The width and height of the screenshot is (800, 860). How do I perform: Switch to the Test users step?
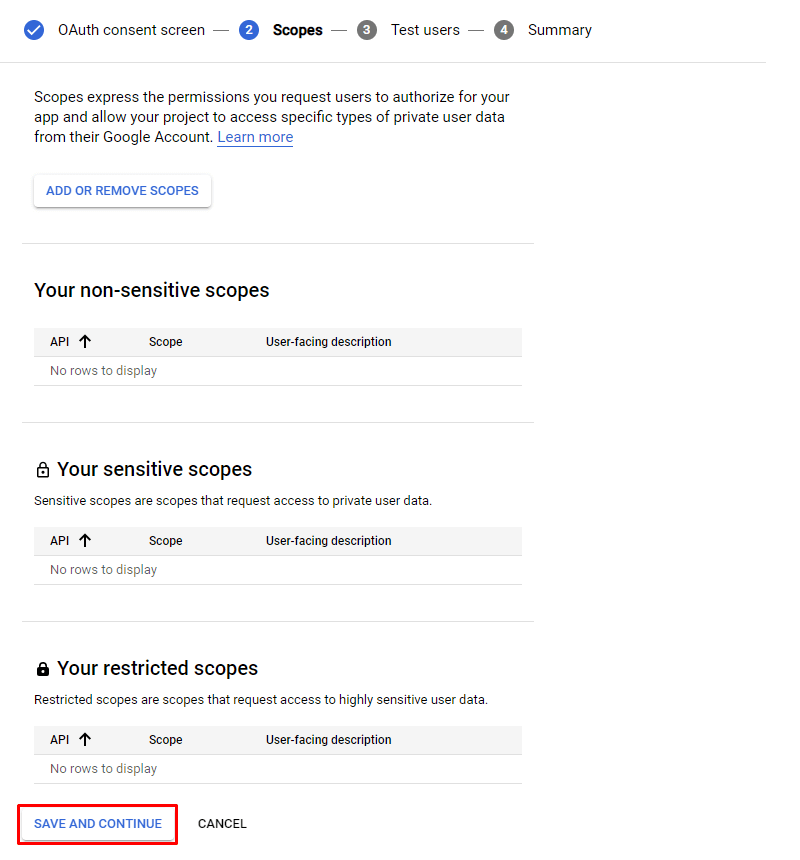[425, 29]
